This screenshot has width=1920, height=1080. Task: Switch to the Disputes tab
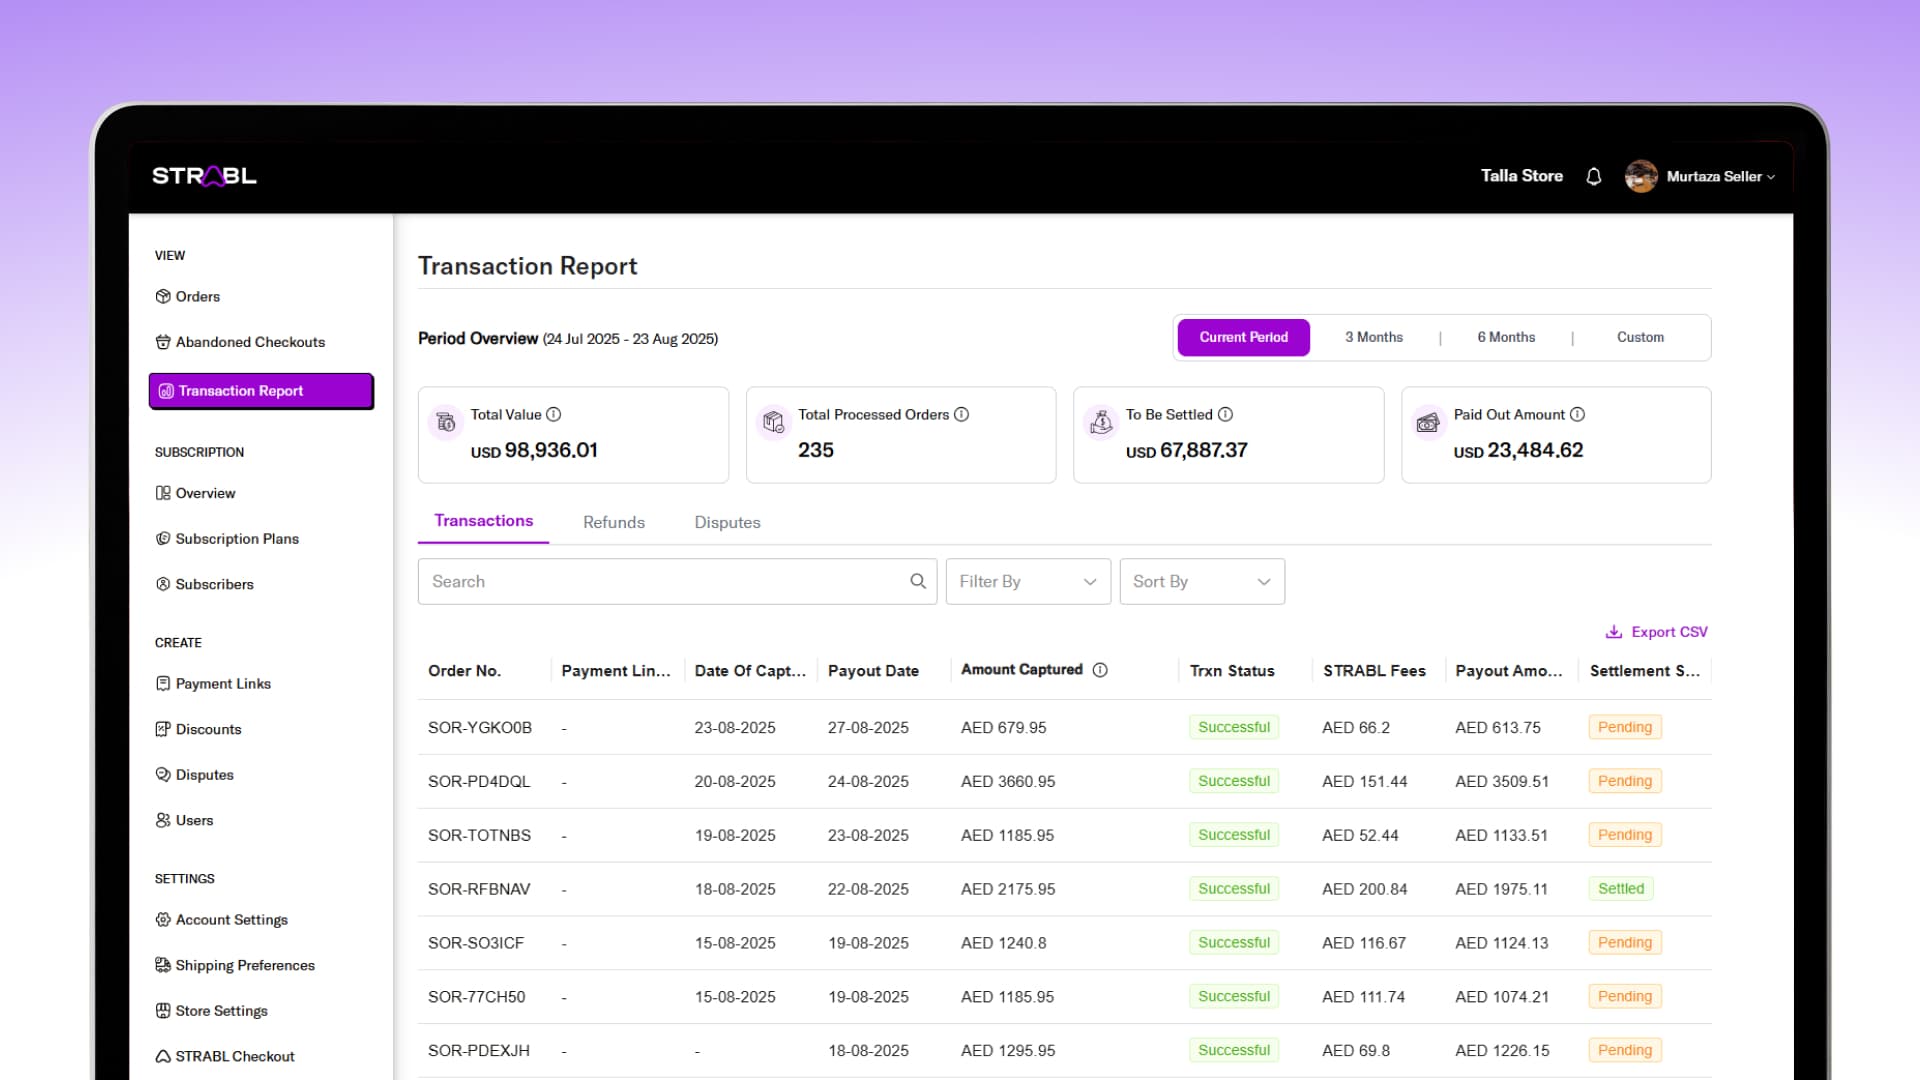[727, 522]
